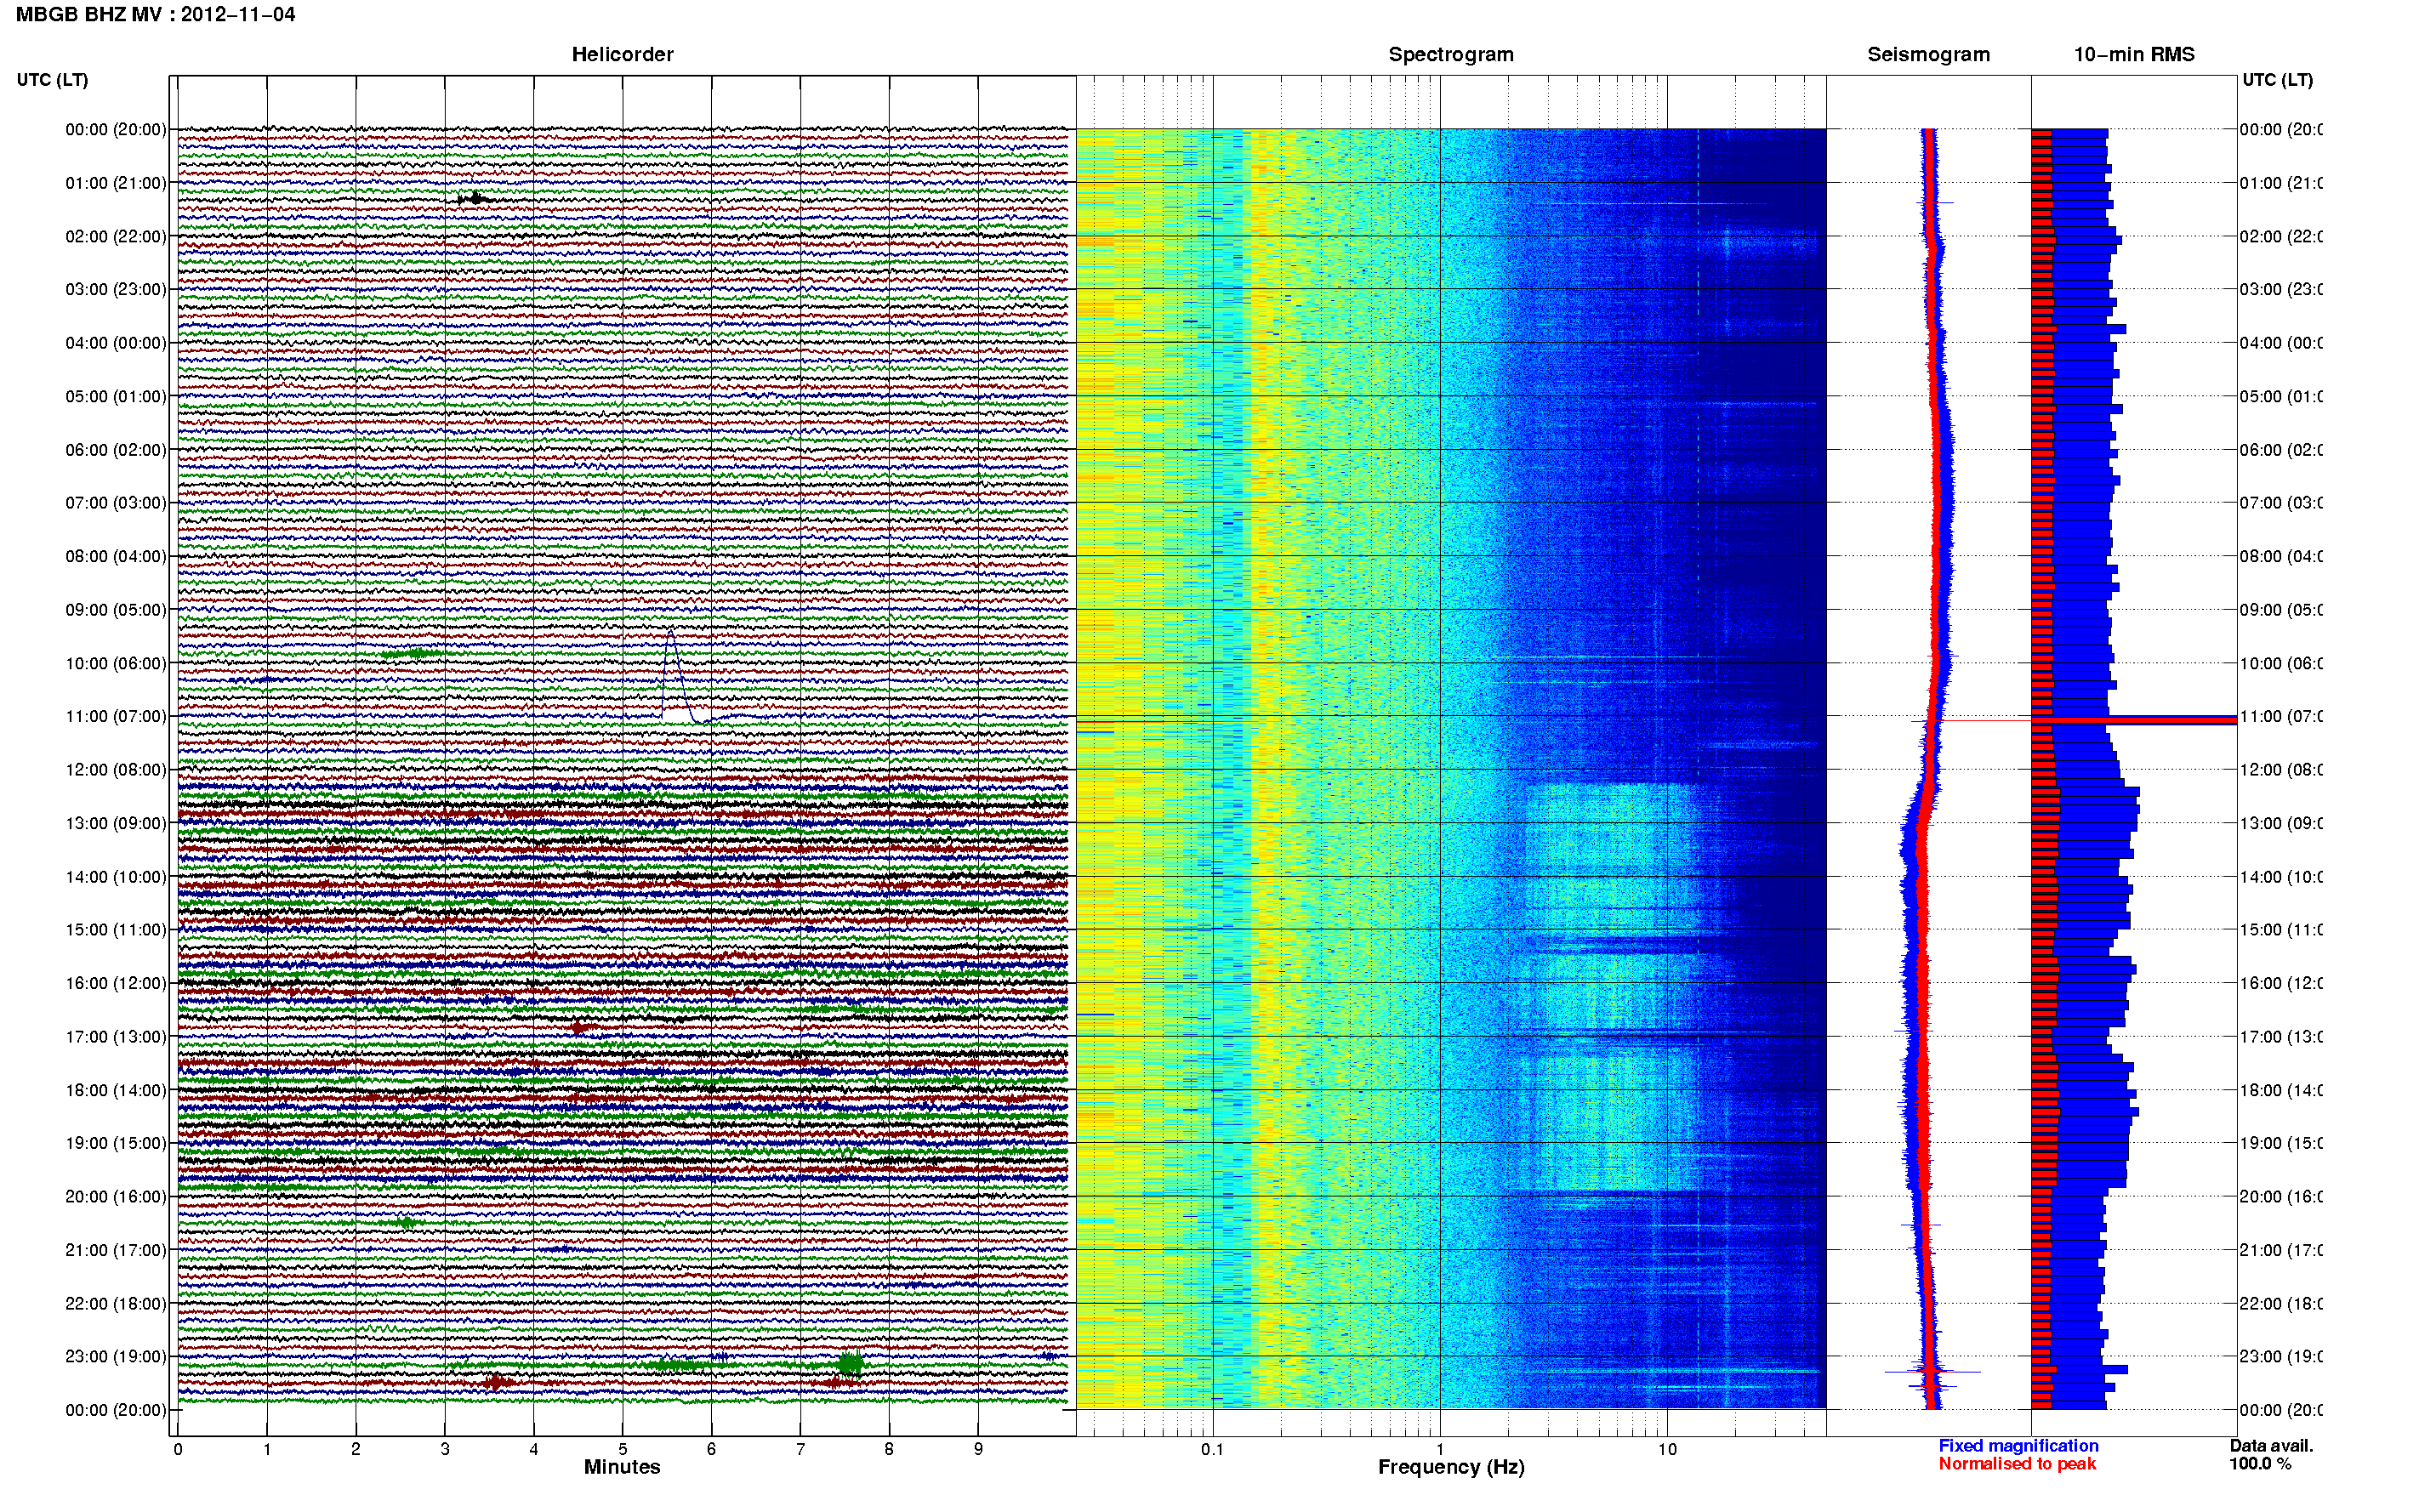Screen dimensions: 2419x1512
Task: Click the left time label '09:00 (05:00)'
Action: (116, 609)
